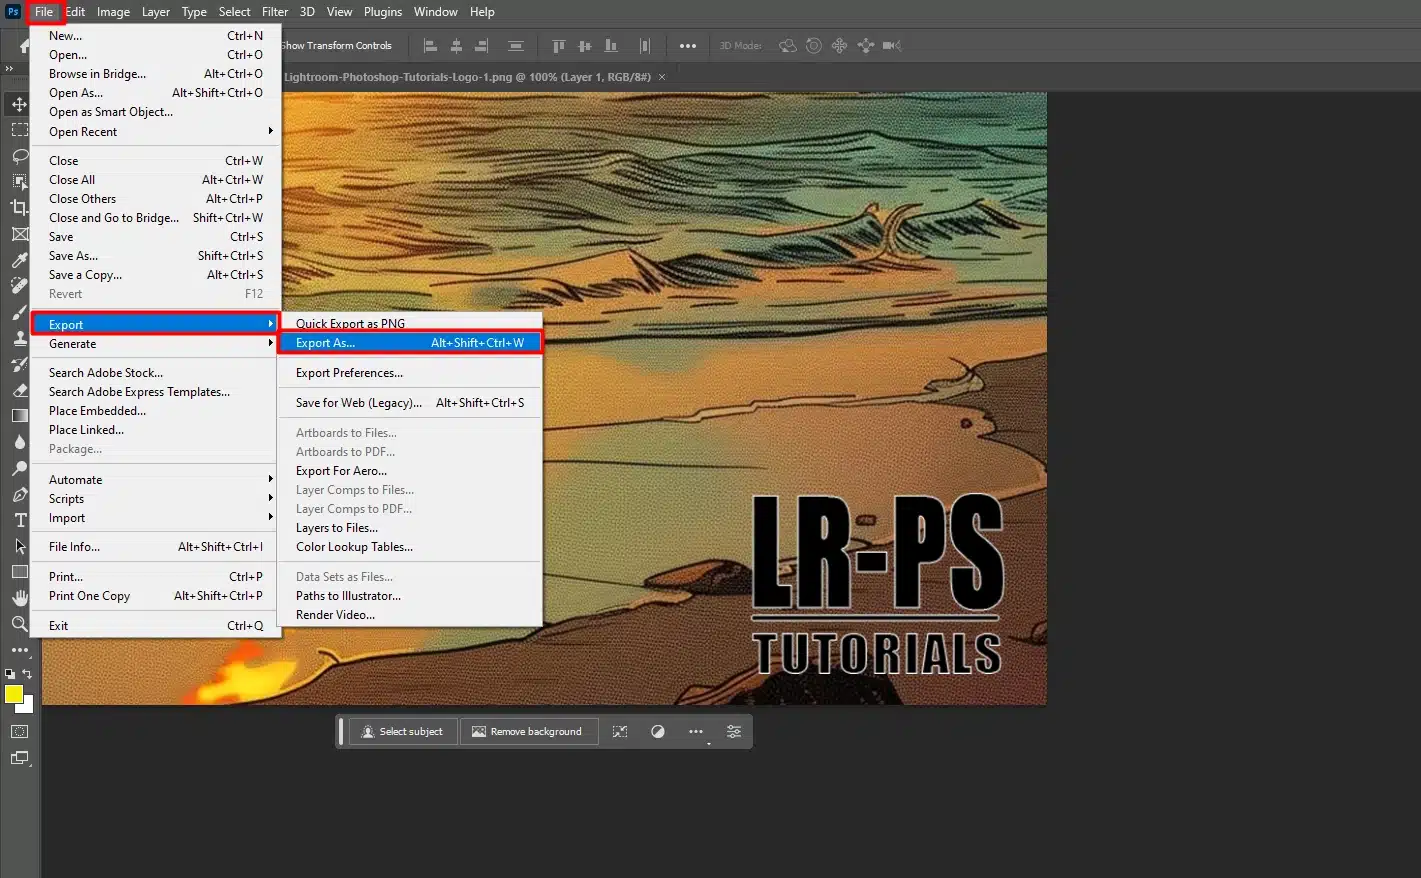The width and height of the screenshot is (1421, 878).
Task: Select the Rectangle shape tool
Action: click(x=19, y=572)
